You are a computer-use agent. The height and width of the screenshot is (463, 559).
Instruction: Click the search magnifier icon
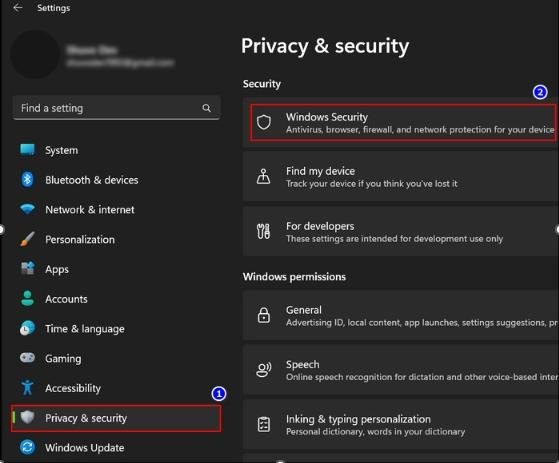click(206, 108)
